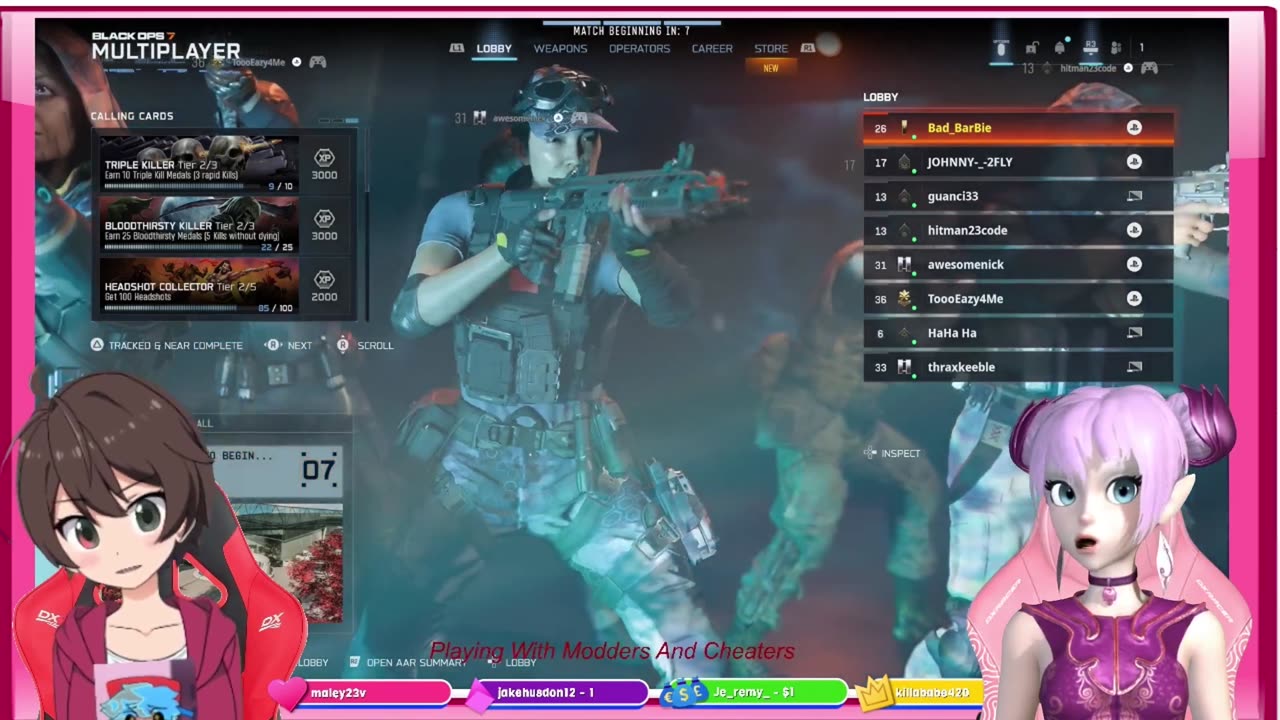Click the jakehusdon12 diamond overlay badge
The width and height of the screenshot is (1280, 720).
tap(556, 692)
